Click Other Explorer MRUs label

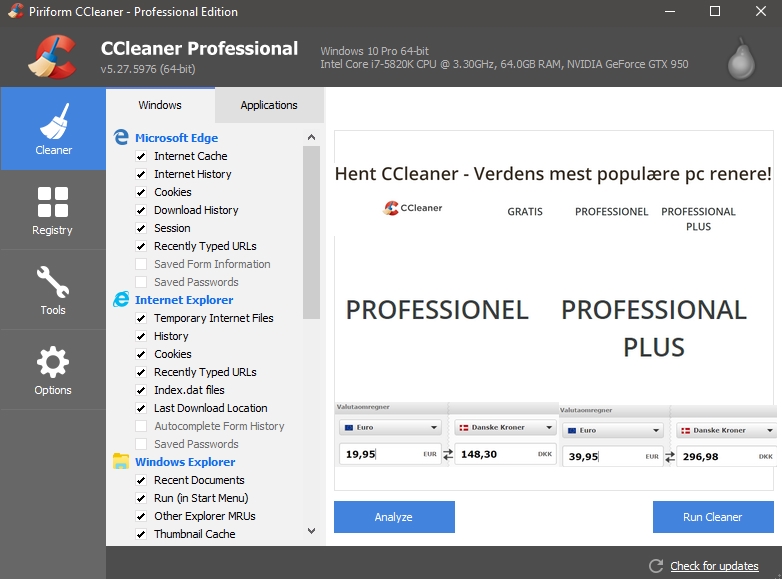pos(204,516)
